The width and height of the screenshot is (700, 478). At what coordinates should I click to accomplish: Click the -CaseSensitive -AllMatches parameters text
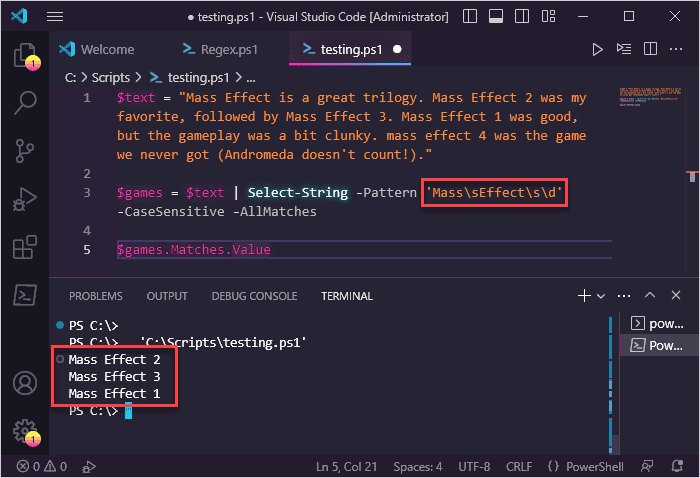(x=217, y=212)
